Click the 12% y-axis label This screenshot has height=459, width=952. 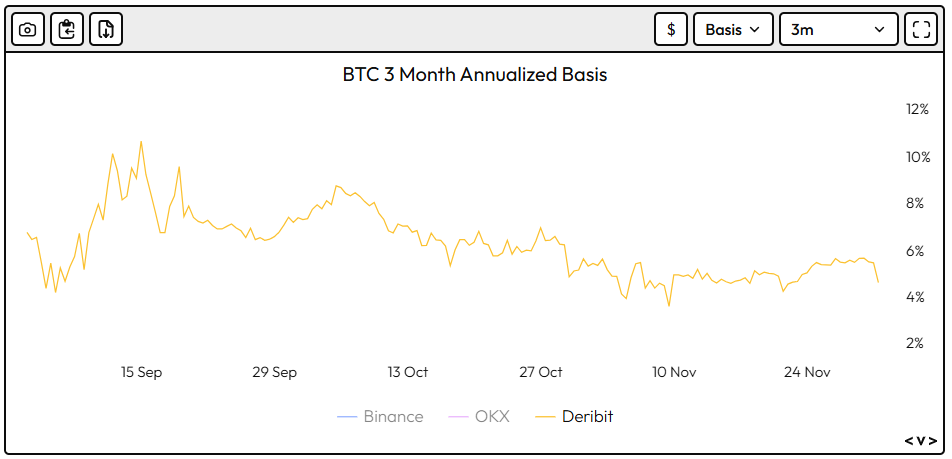coord(918,109)
